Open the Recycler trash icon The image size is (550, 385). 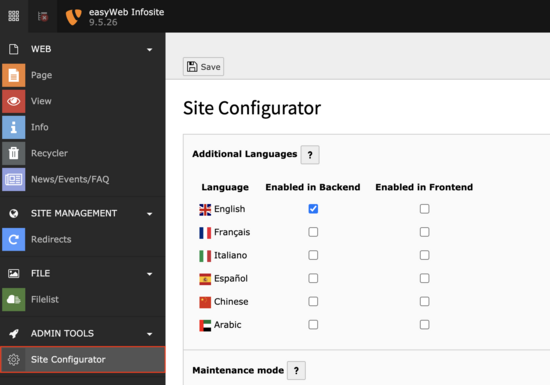(x=14, y=153)
